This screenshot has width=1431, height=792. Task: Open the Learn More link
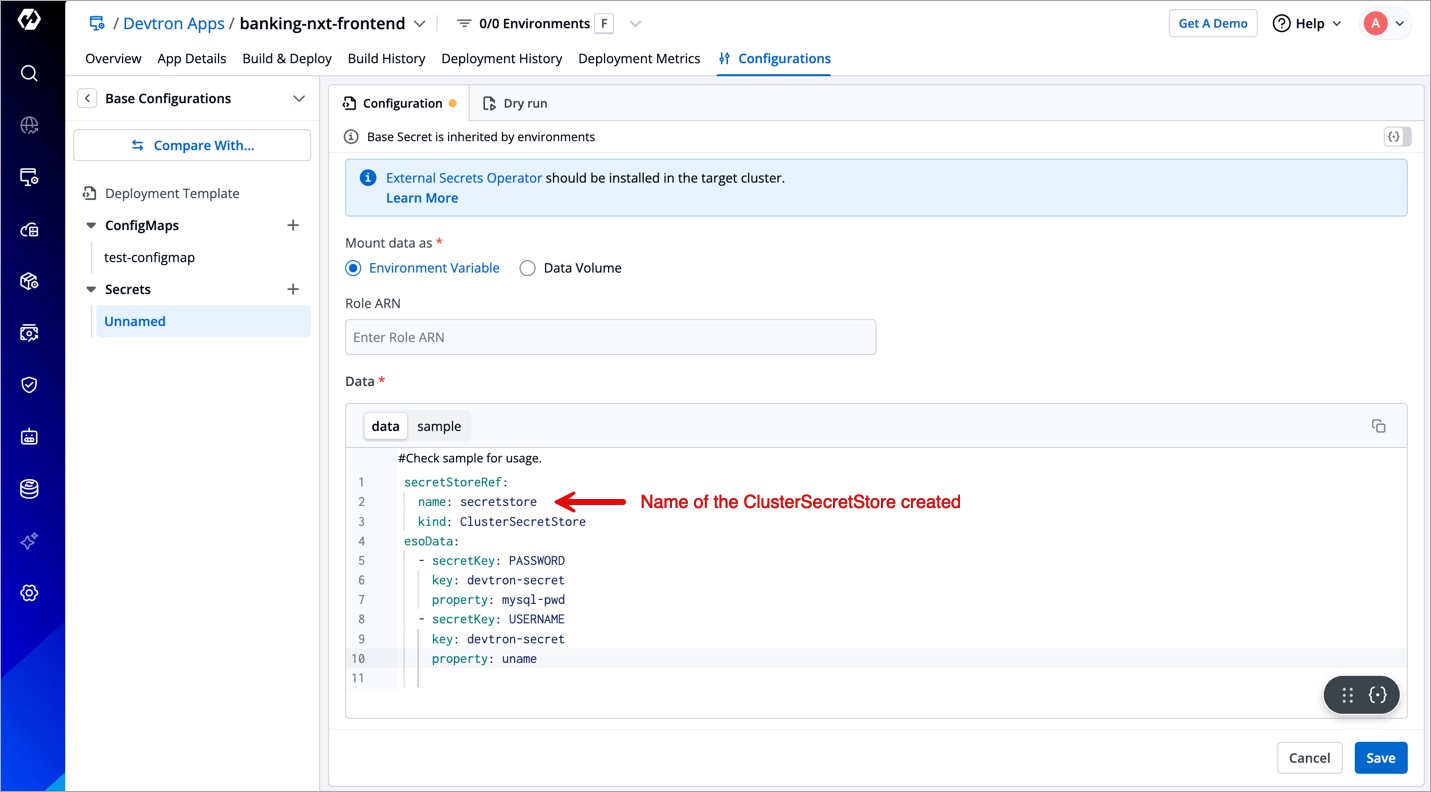tap(422, 198)
